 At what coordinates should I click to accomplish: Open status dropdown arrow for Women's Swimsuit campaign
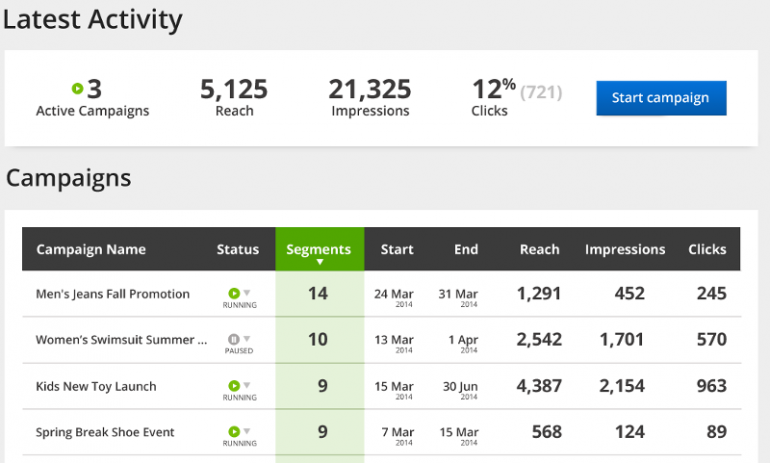tap(247, 339)
